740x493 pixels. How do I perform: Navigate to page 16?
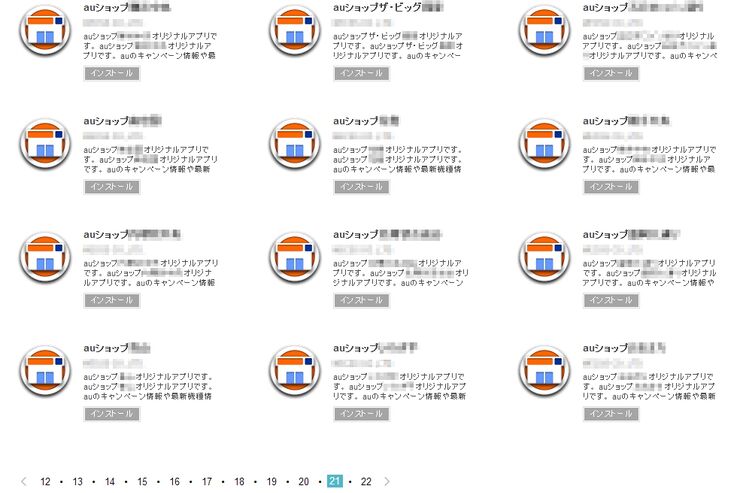(175, 482)
